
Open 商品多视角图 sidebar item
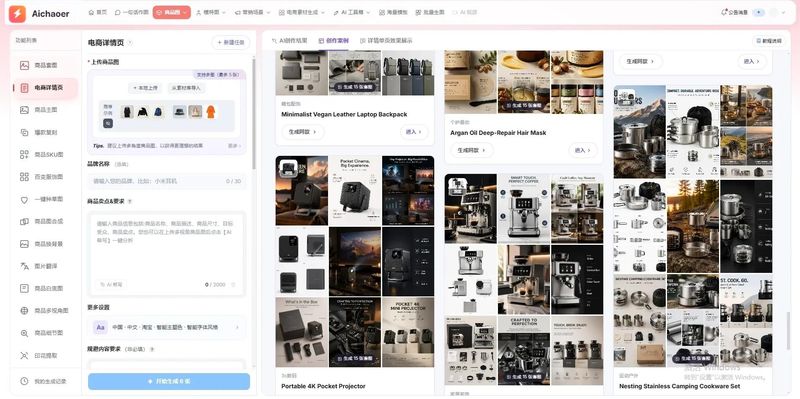(x=45, y=311)
